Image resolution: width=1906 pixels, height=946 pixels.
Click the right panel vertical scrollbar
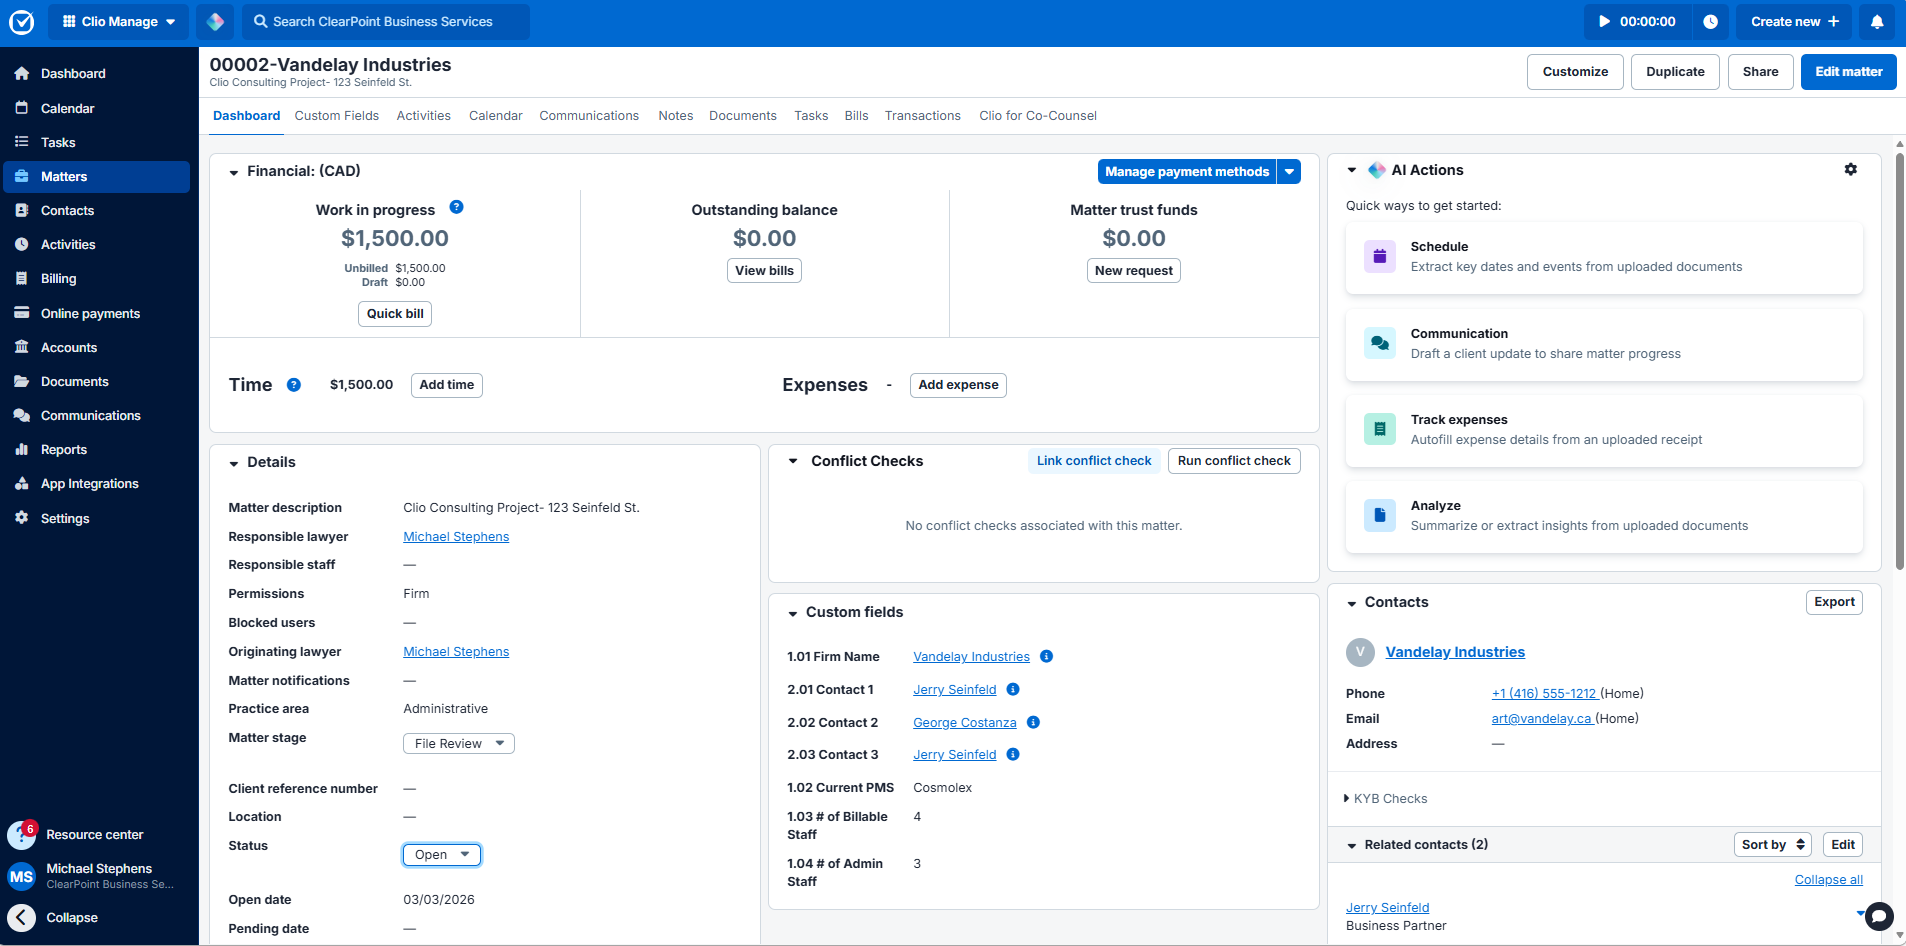click(x=1900, y=360)
